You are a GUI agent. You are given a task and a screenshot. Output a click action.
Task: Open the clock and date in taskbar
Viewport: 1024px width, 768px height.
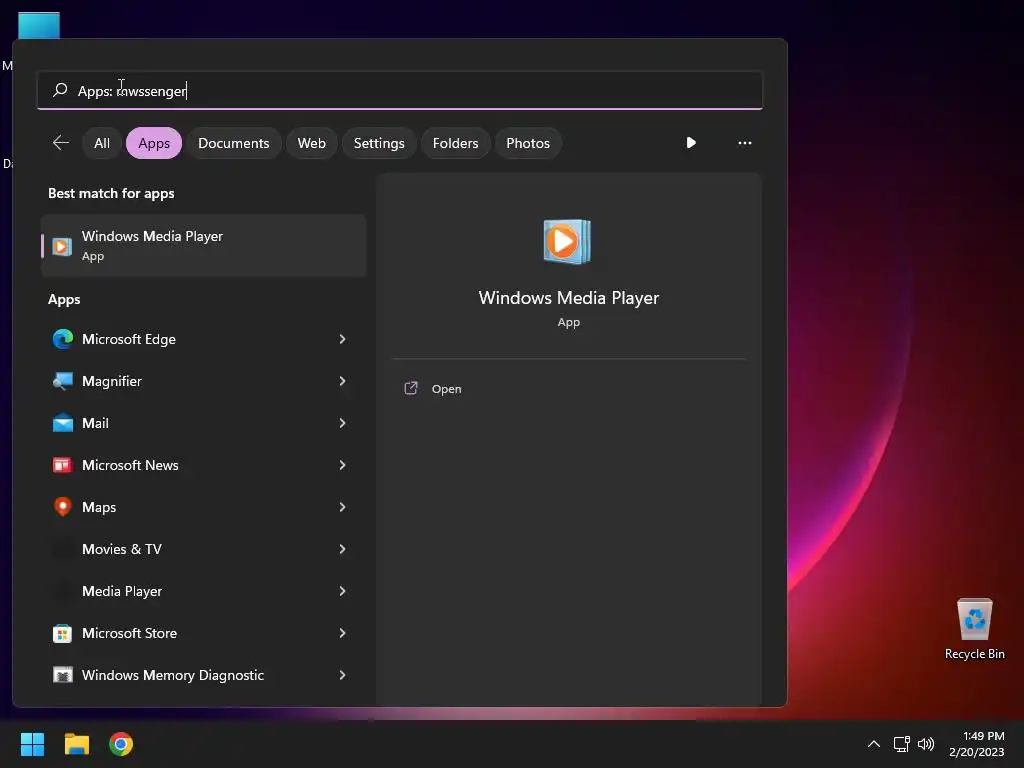(x=976, y=744)
